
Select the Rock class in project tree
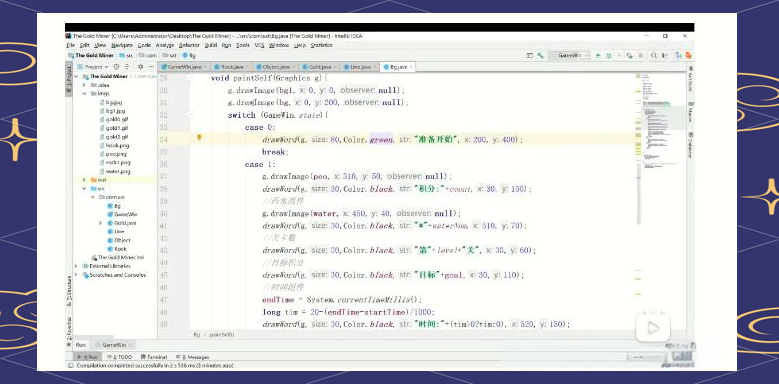pos(117,248)
